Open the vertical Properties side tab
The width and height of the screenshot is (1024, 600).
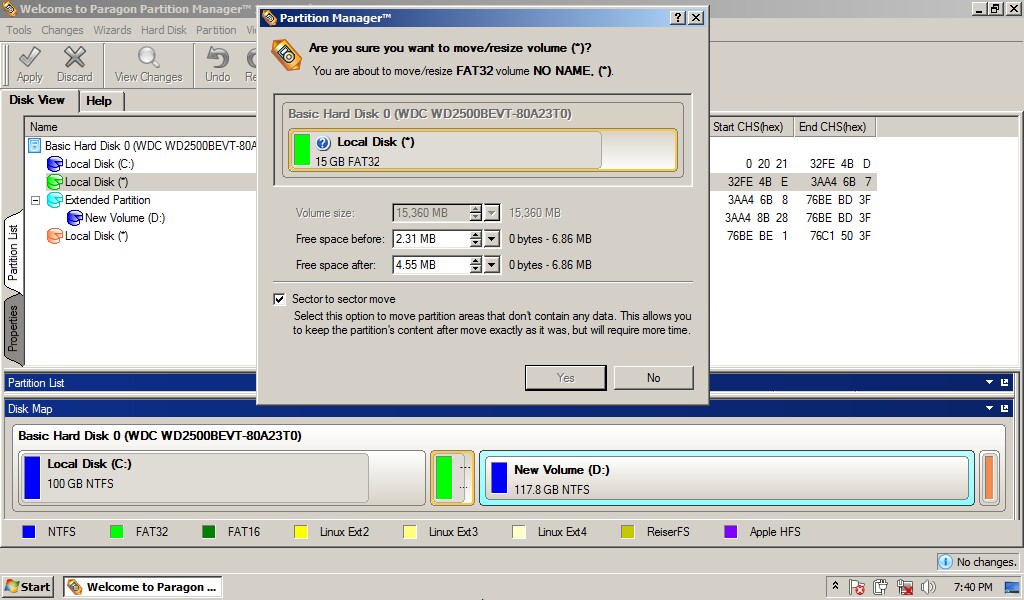point(13,328)
